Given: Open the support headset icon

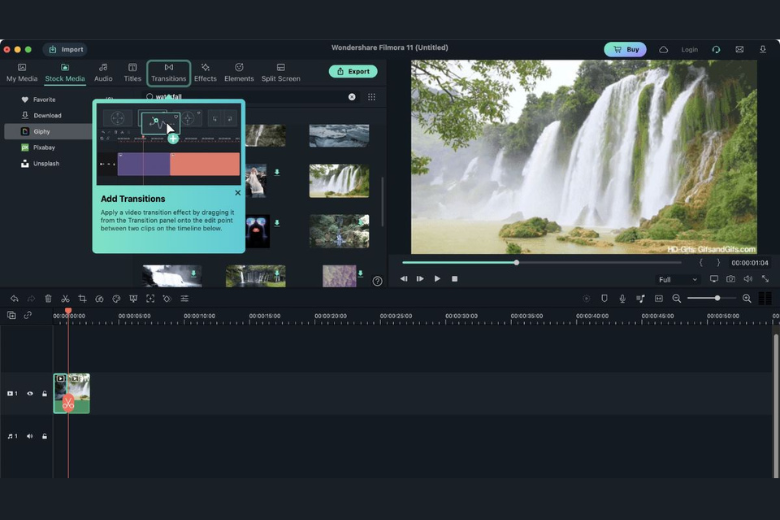Looking at the screenshot, I should coord(716,50).
